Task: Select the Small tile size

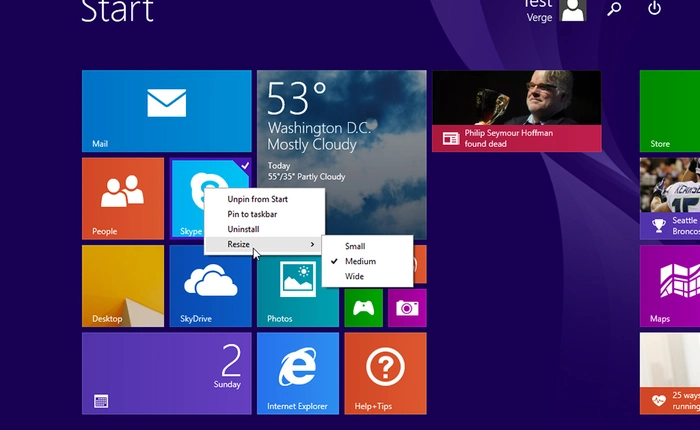Action: tap(355, 246)
